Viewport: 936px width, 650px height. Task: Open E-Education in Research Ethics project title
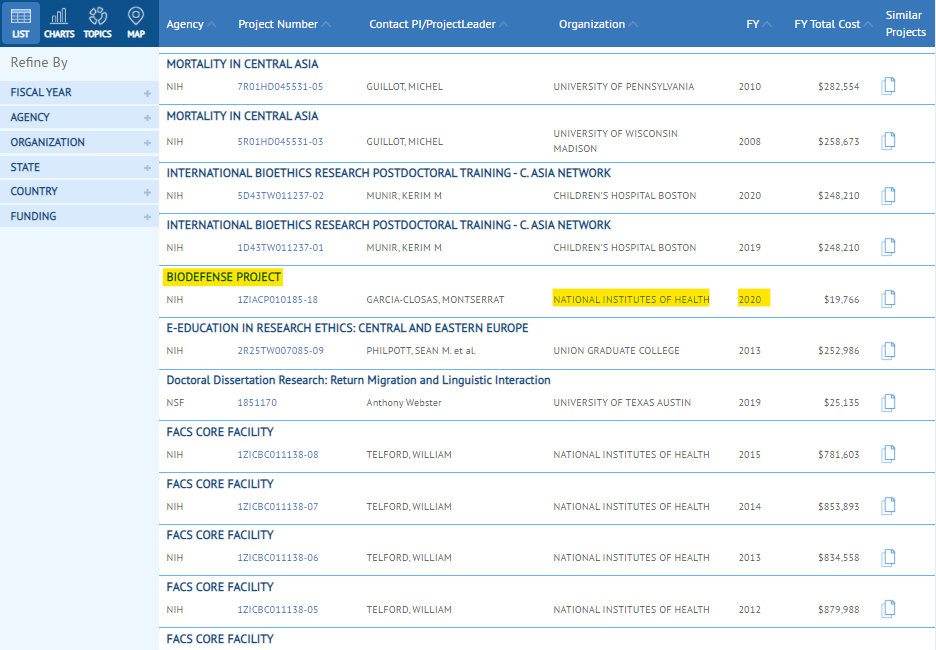tap(347, 328)
